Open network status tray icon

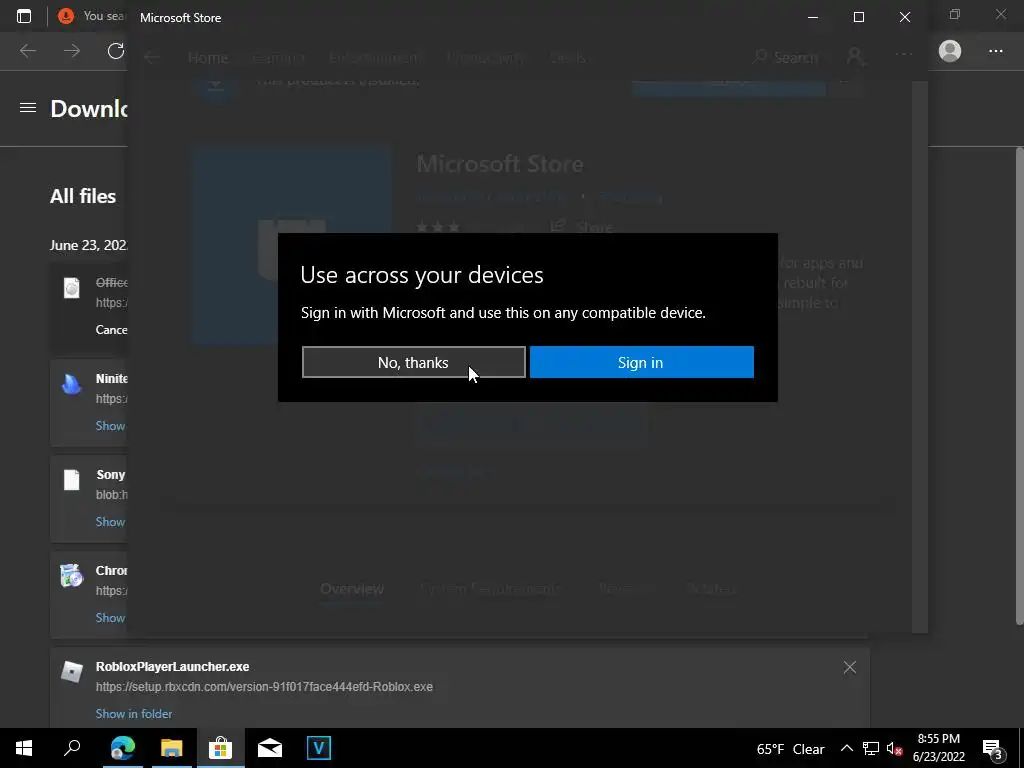point(871,748)
